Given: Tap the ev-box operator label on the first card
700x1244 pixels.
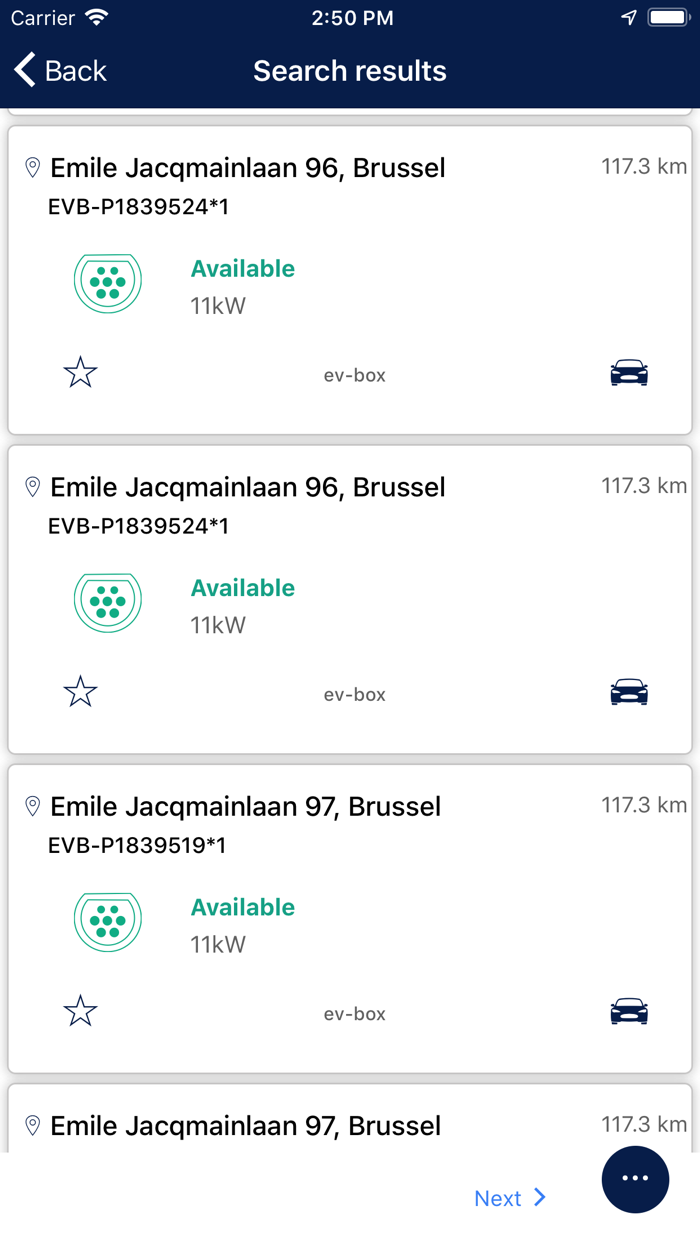Looking at the screenshot, I should pyautogui.click(x=354, y=375).
